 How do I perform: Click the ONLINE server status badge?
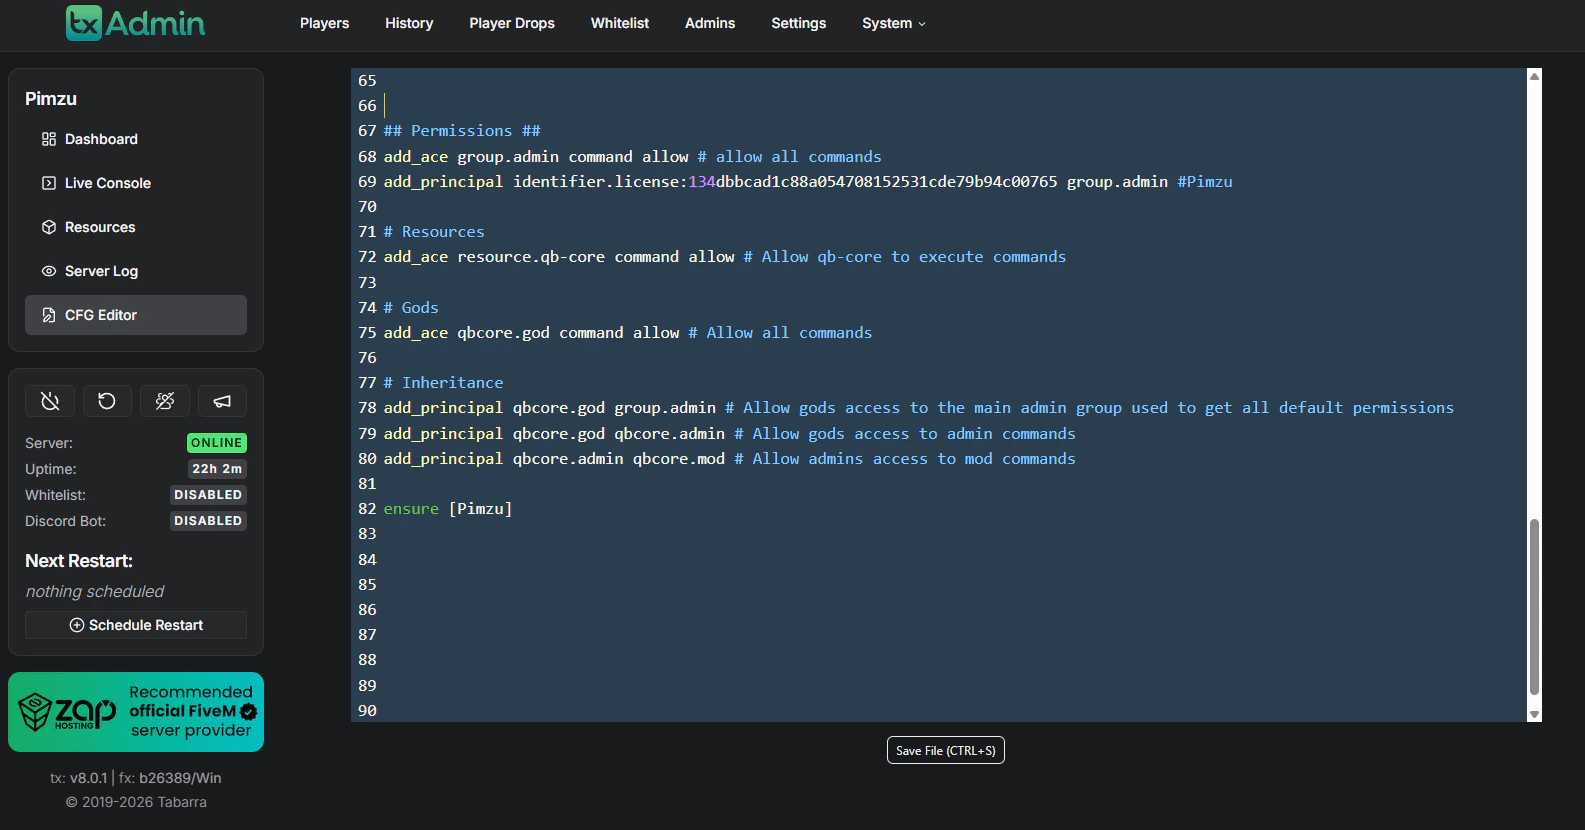(x=217, y=443)
